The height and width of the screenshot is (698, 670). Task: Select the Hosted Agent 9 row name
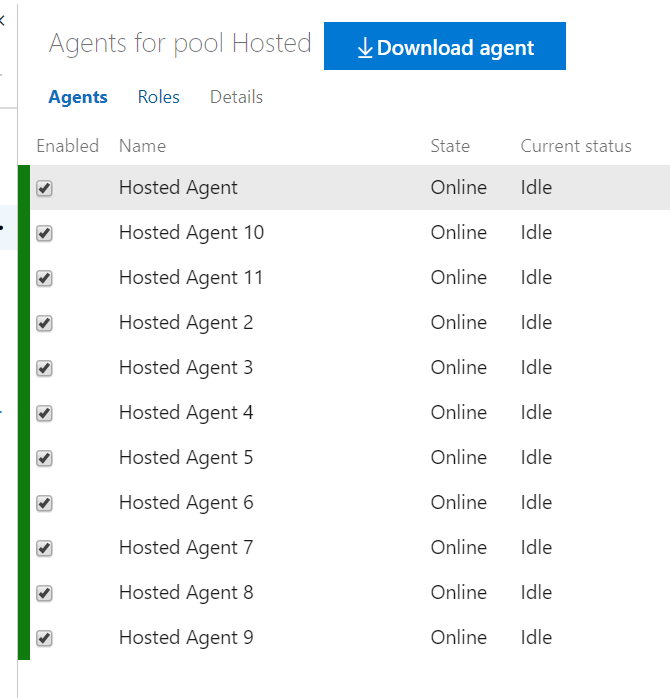[x=186, y=638]
